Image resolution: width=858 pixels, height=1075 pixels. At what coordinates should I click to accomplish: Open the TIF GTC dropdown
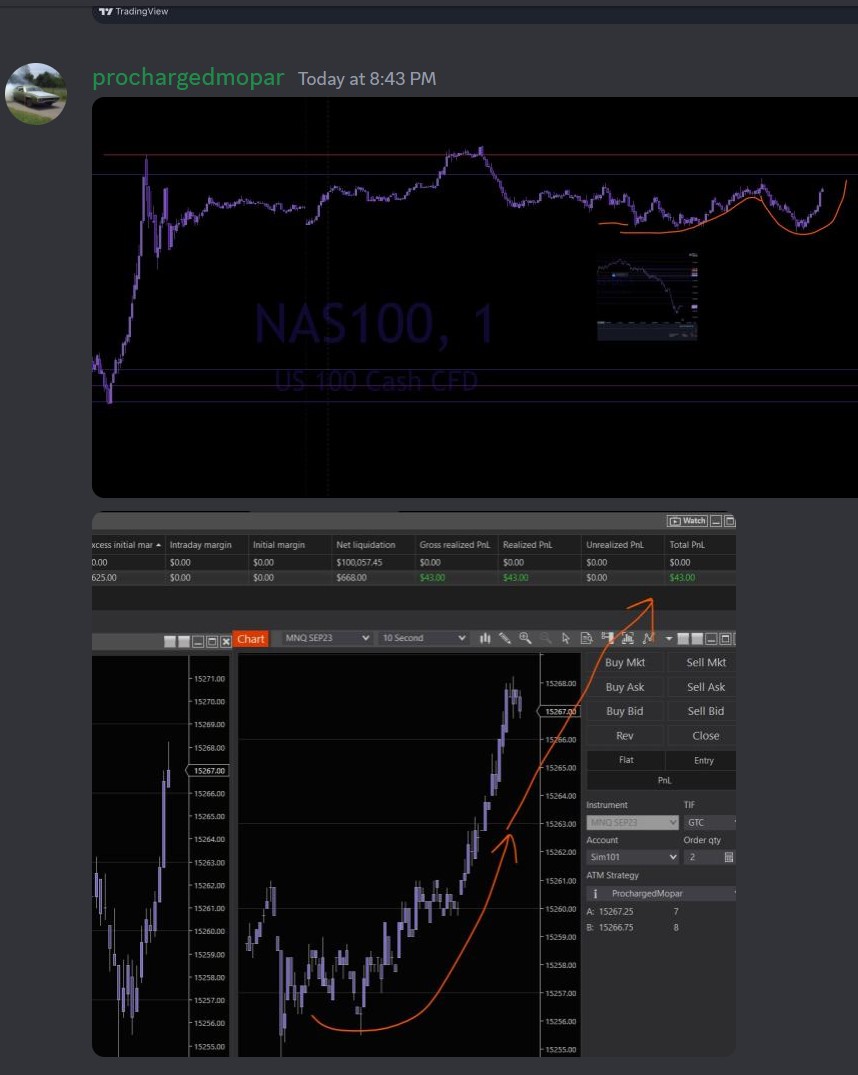(x=710, y=822)
